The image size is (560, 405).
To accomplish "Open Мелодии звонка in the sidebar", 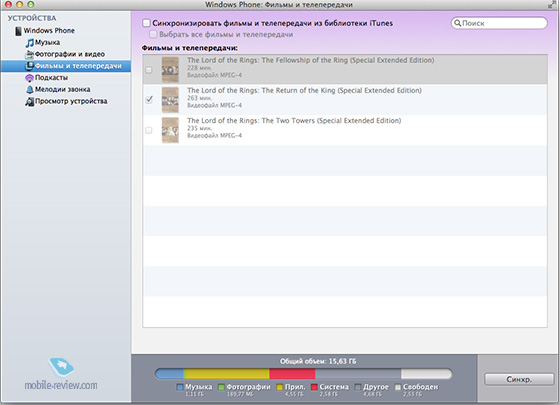I will click(x=62, y=90).
